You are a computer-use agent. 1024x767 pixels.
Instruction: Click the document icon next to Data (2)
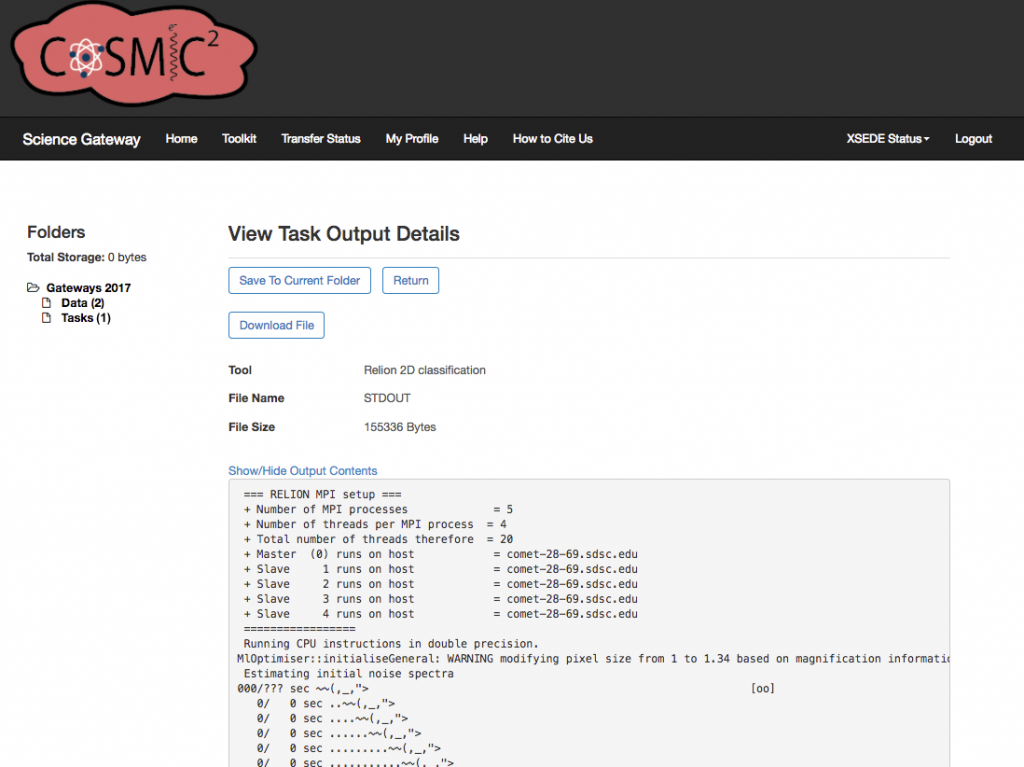pos(46,302)
